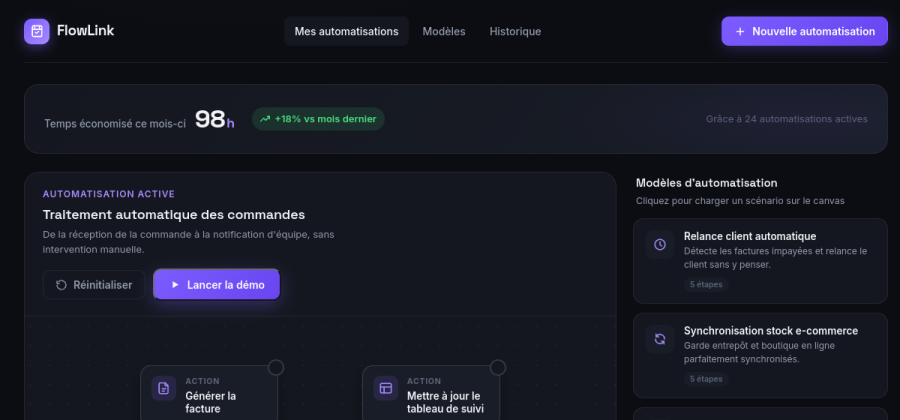Switch to the Modèles tab
The image size is (900, 420).
pos(444,31)
